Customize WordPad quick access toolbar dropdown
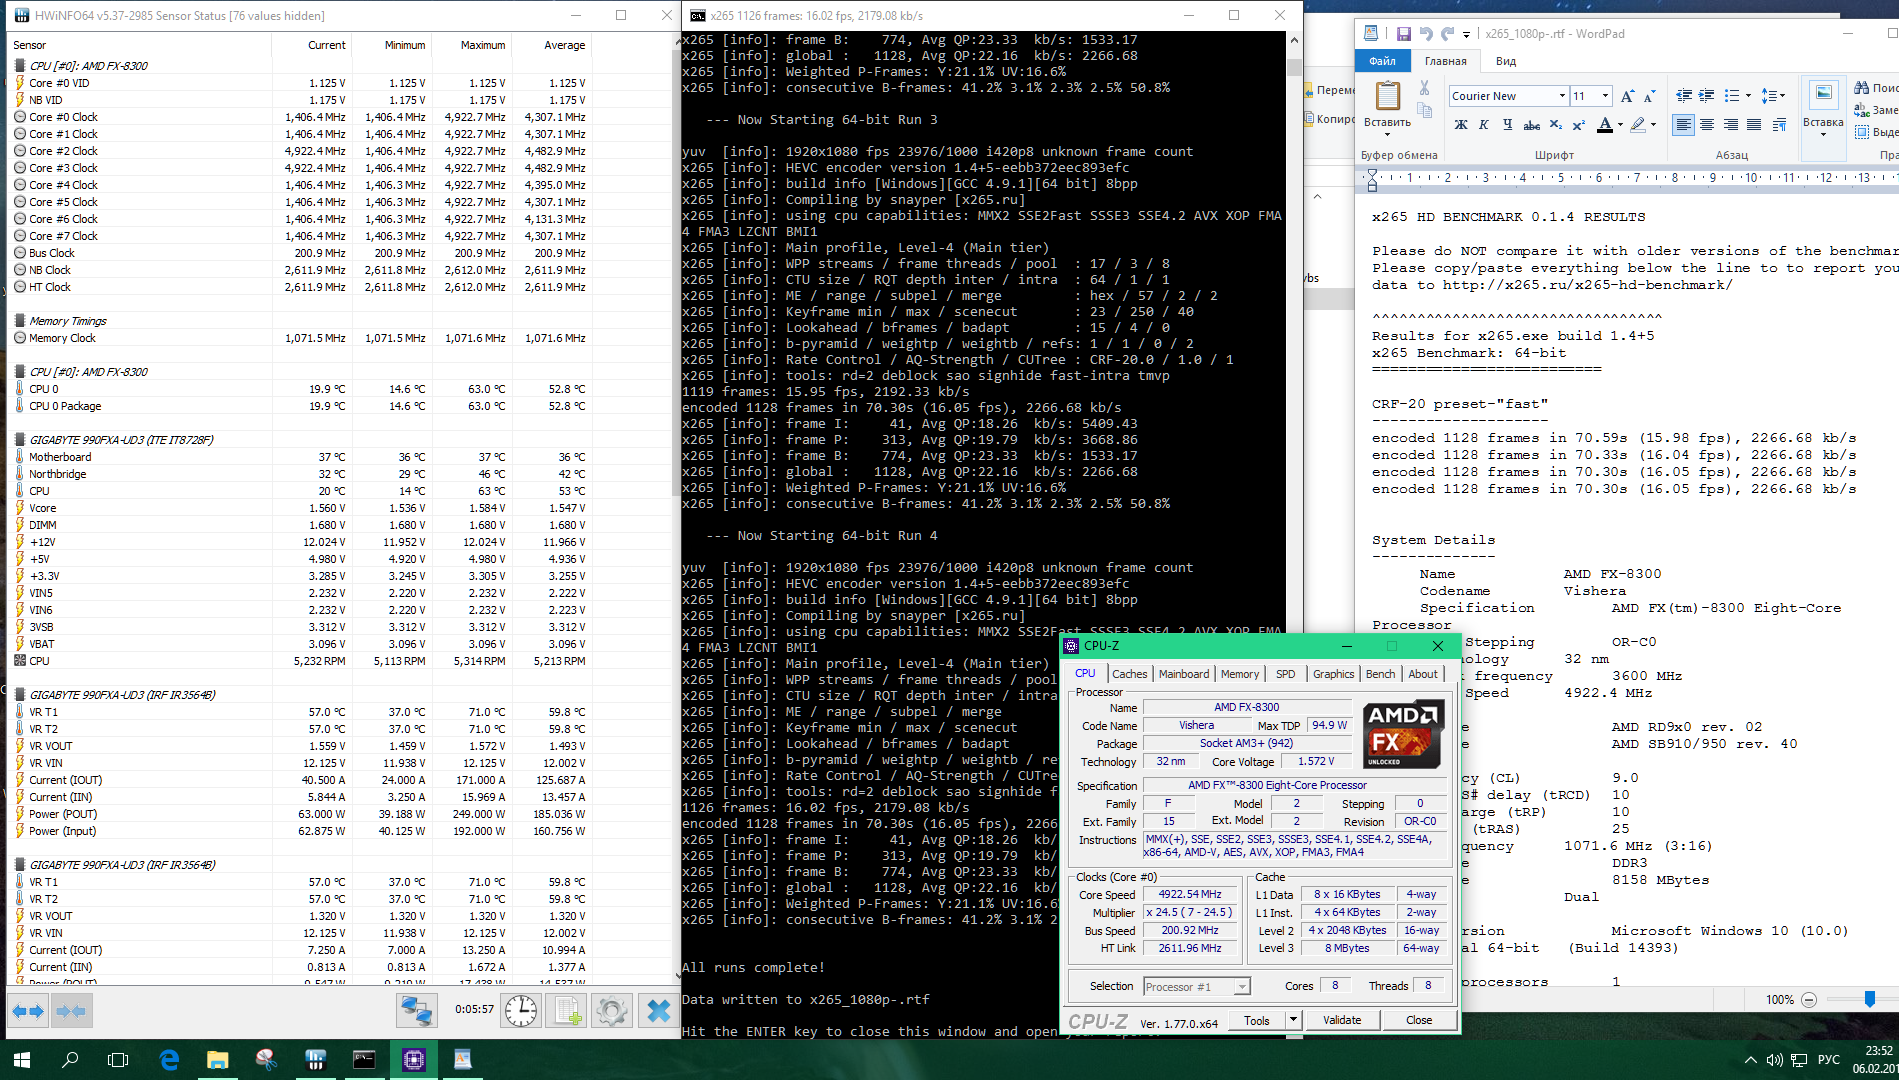The height and width of the screenshot is (1080, 1899). [1466, 34]
